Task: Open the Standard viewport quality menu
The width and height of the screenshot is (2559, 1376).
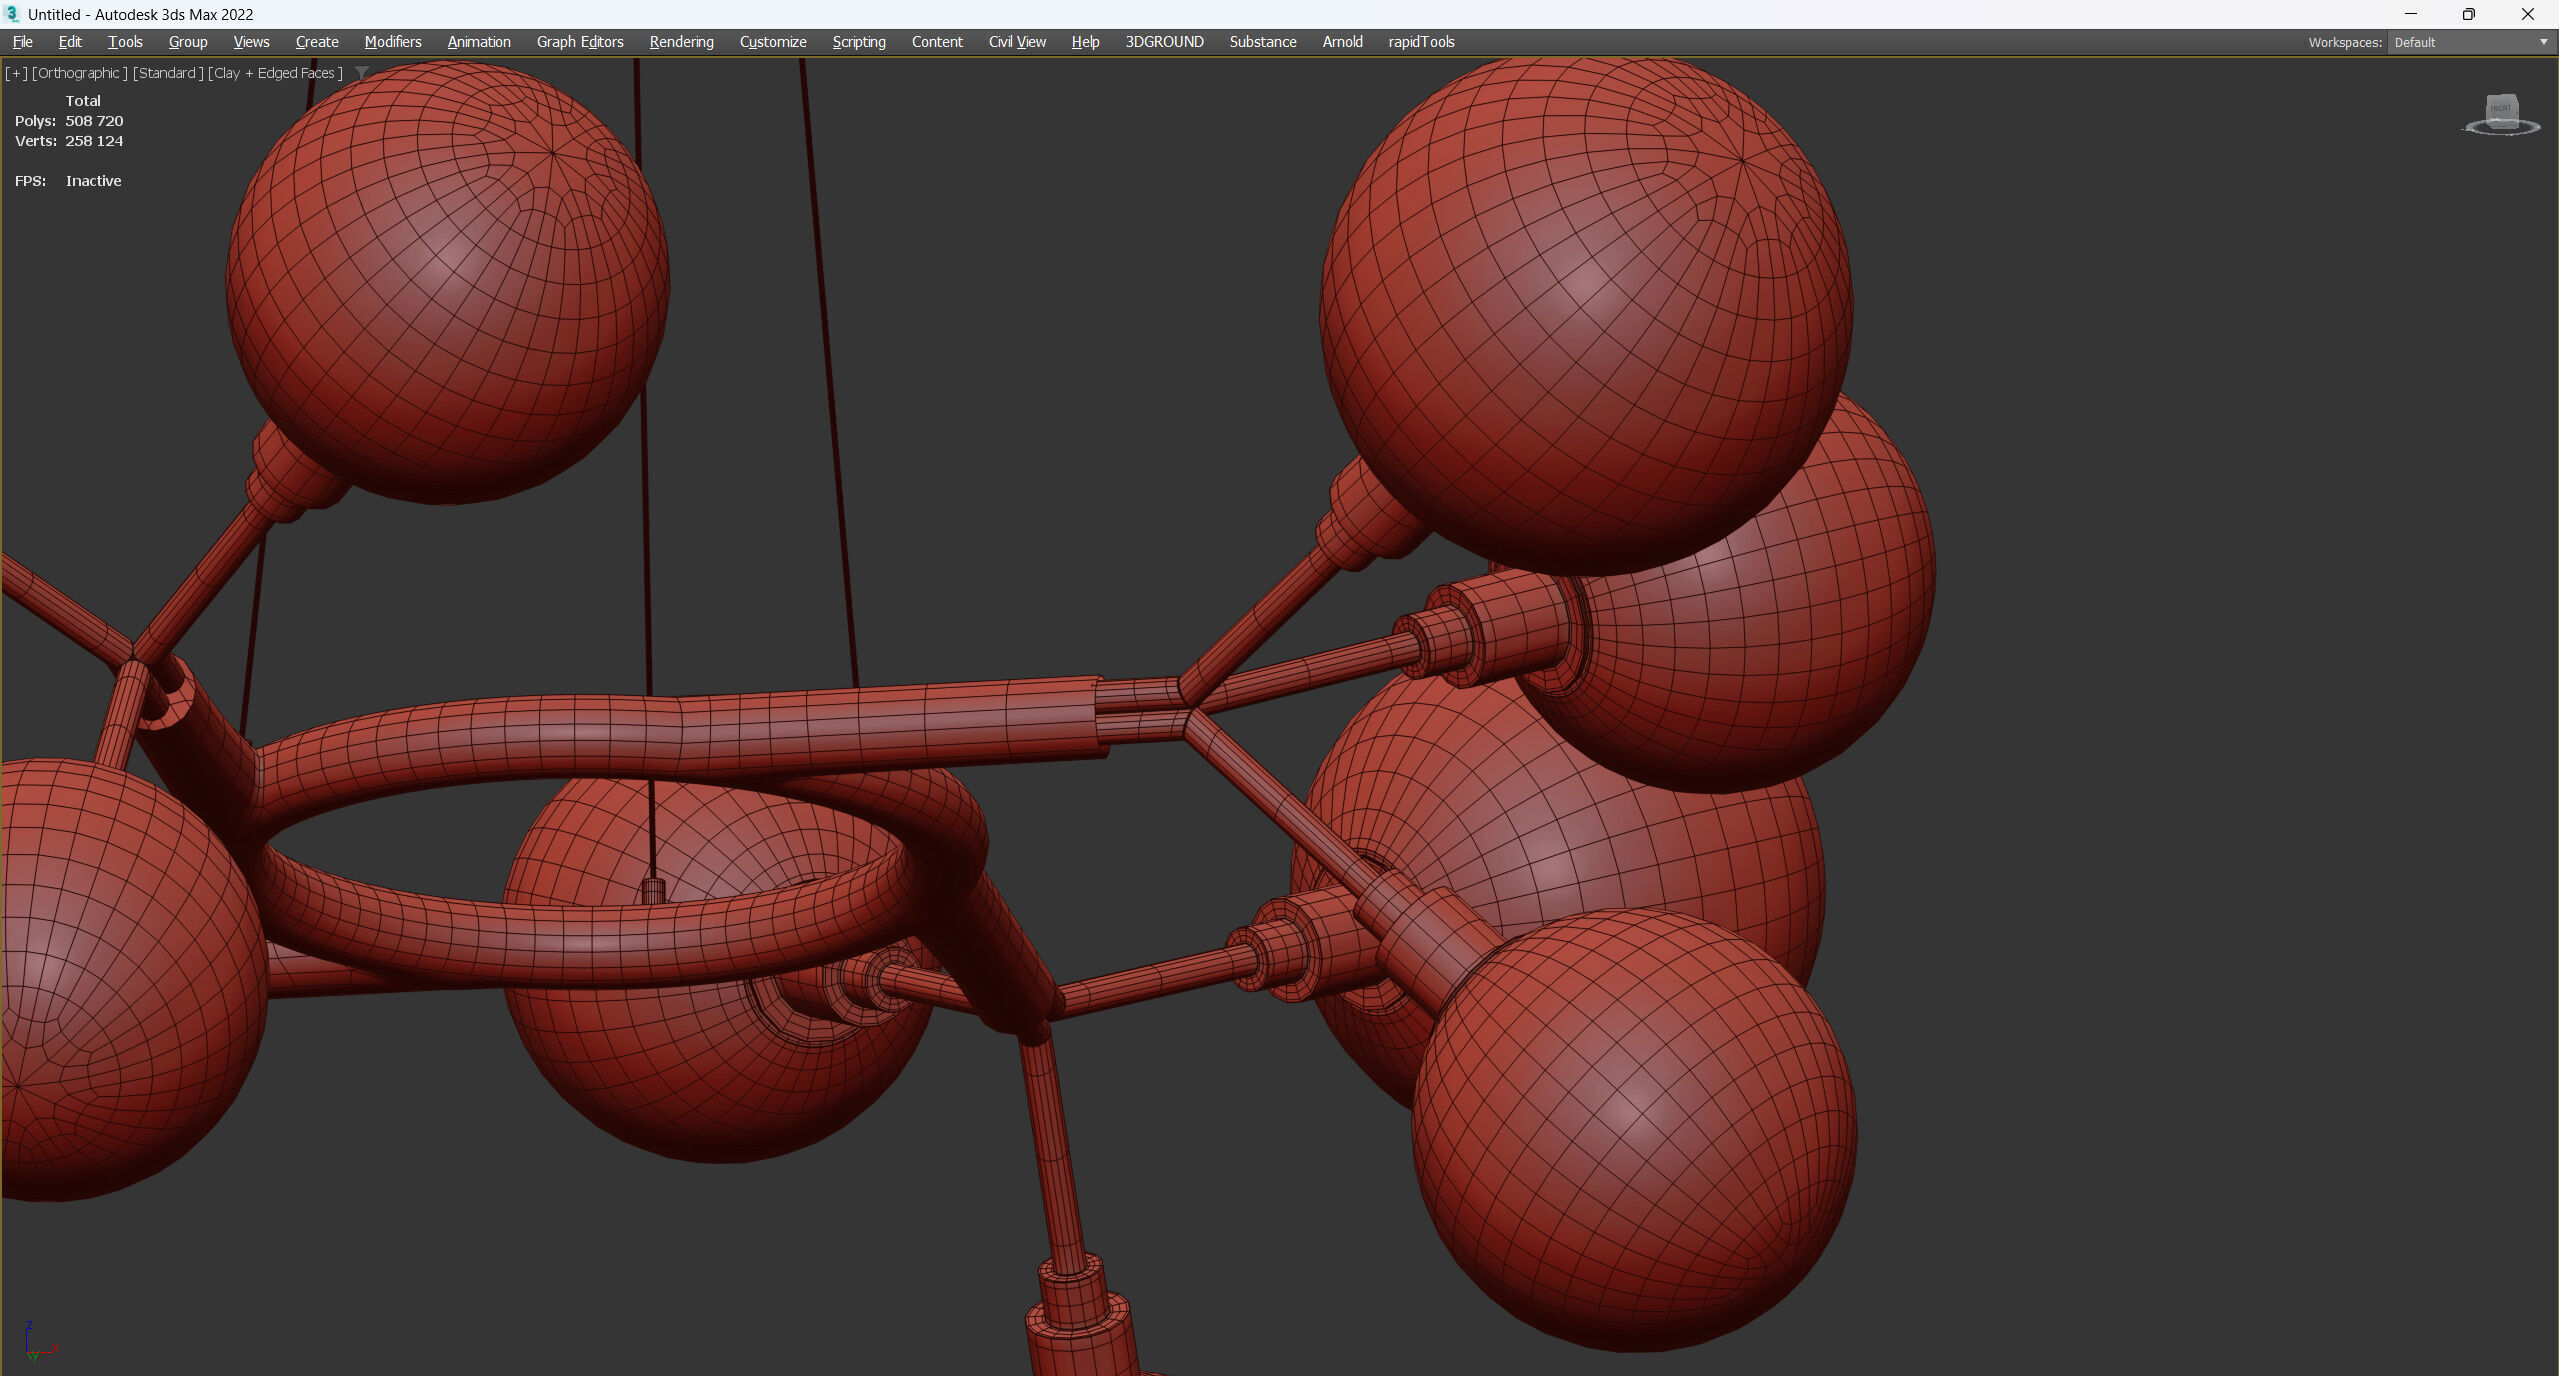Action: pos(168,73)
